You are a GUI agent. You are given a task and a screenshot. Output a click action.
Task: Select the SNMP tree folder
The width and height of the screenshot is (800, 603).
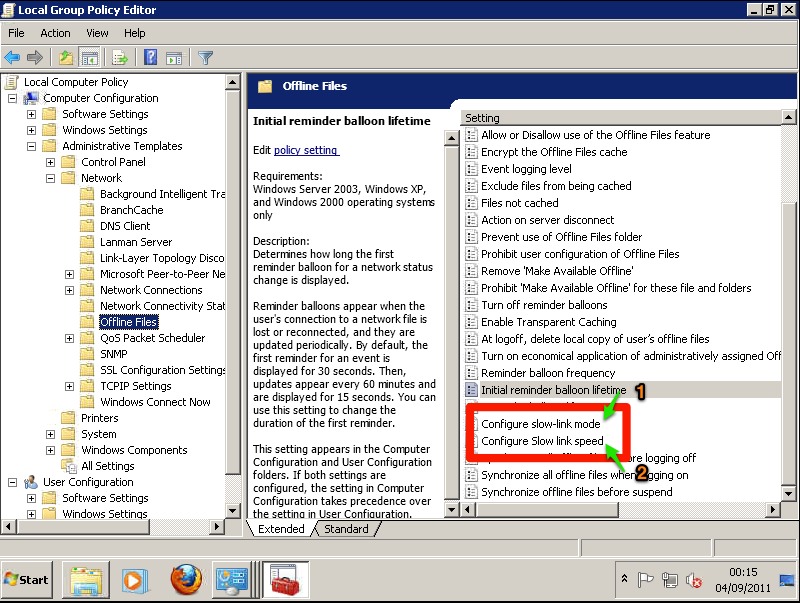pos(114,354)
